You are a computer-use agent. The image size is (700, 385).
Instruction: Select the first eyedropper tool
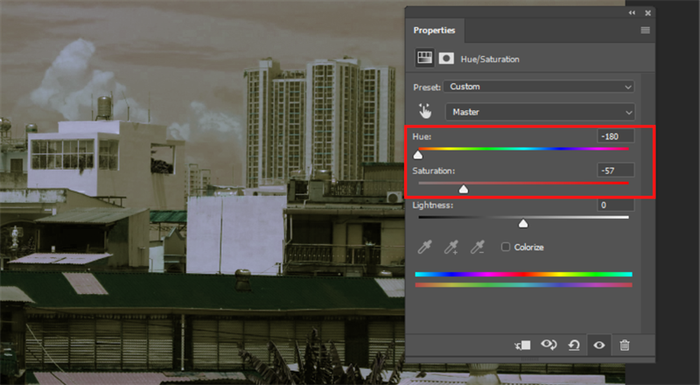pyautogui.click(x=425, y=247)
